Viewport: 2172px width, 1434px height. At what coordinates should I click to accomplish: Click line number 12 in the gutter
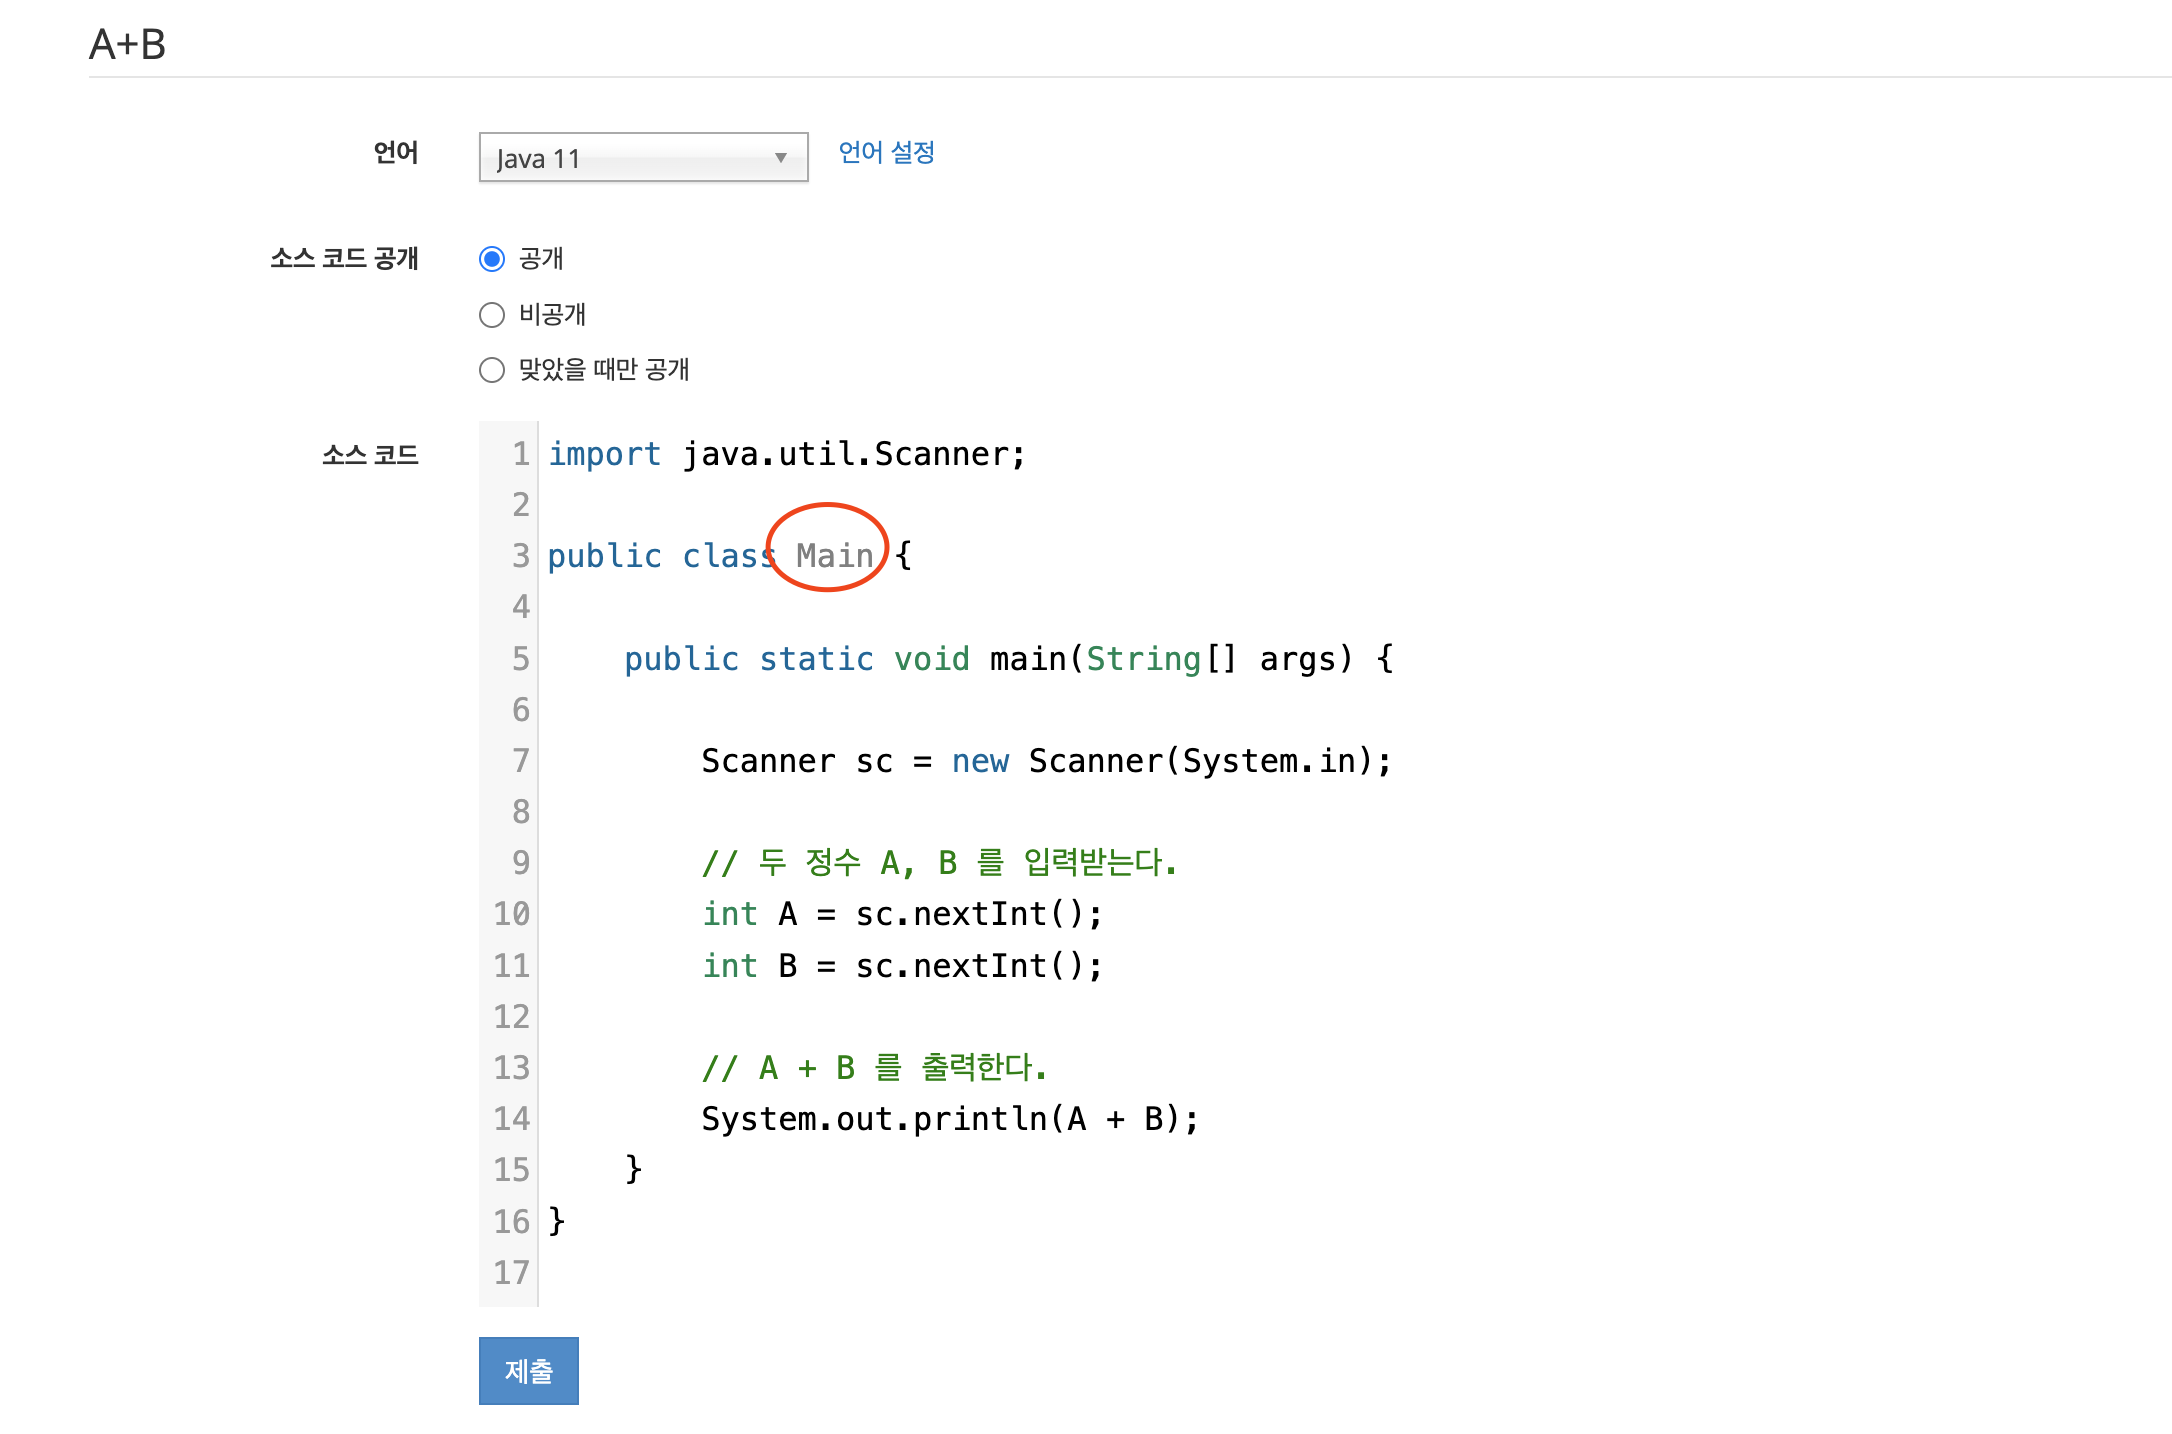coord(511,1016)
